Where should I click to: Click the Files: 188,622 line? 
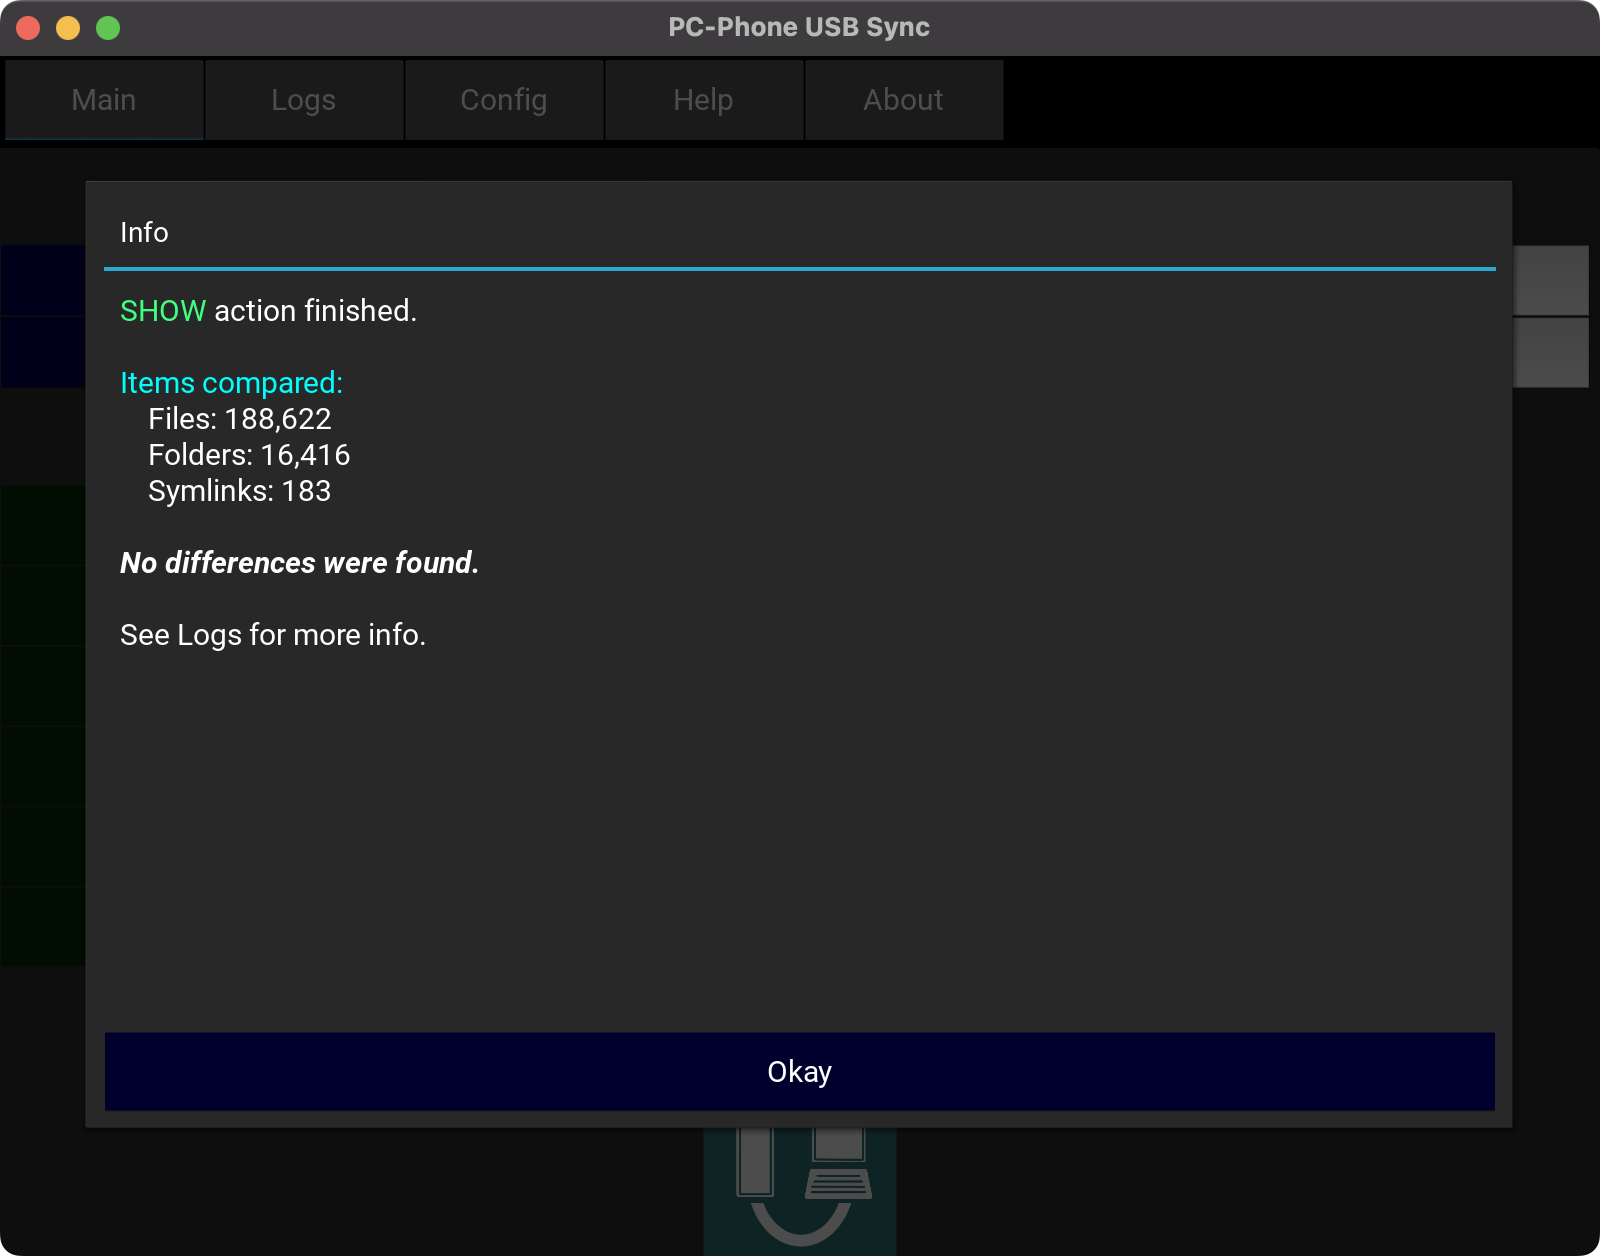[239, 419]
